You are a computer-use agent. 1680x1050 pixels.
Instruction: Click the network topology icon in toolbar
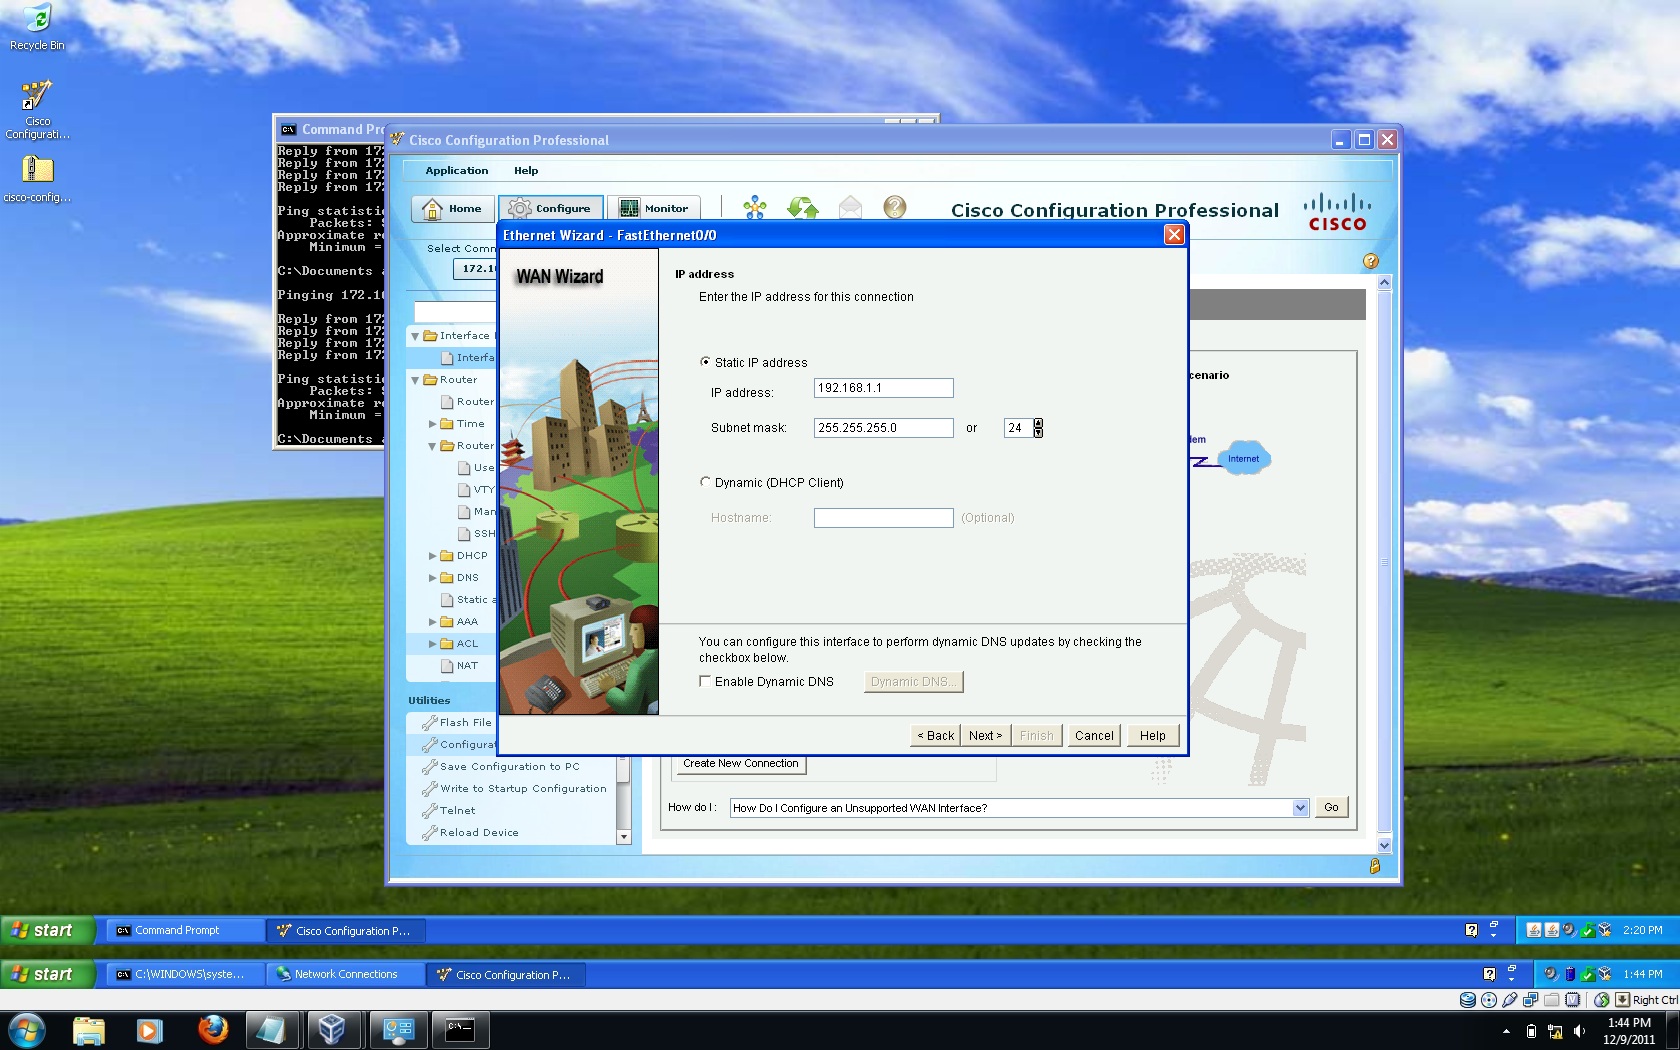(x=755, y=208)
